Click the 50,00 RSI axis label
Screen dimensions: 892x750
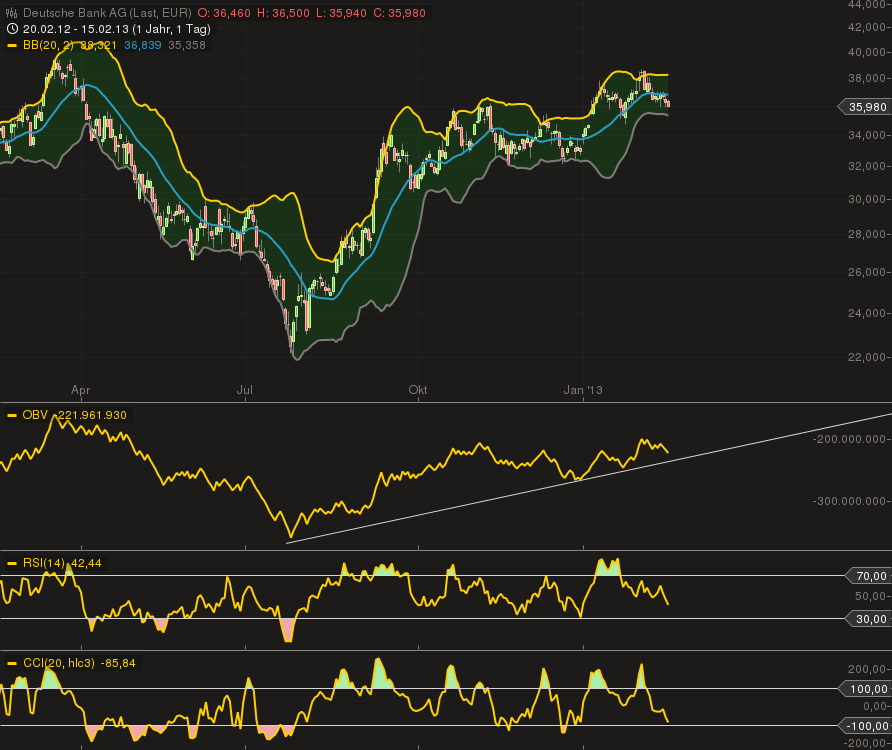pyautogui.click(x=871, y=596)
